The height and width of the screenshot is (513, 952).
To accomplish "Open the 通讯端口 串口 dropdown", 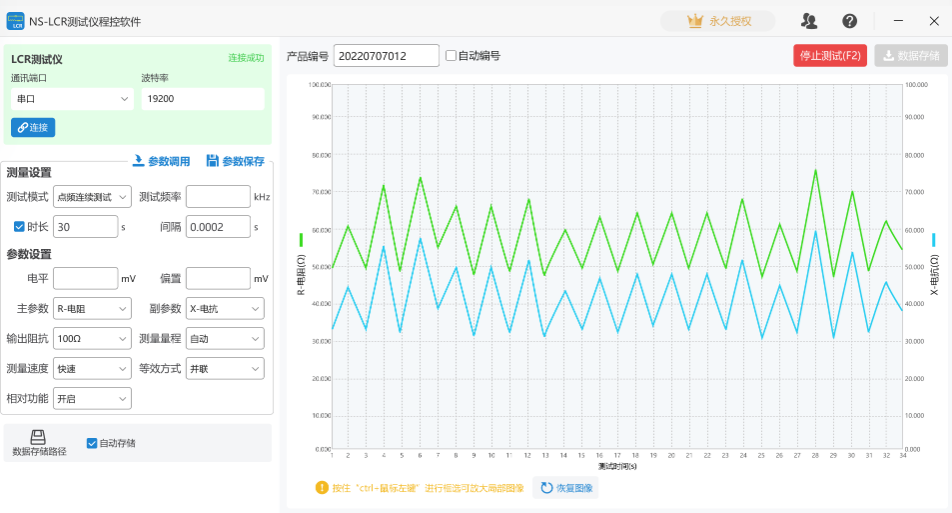I will (x=72, y=99).
